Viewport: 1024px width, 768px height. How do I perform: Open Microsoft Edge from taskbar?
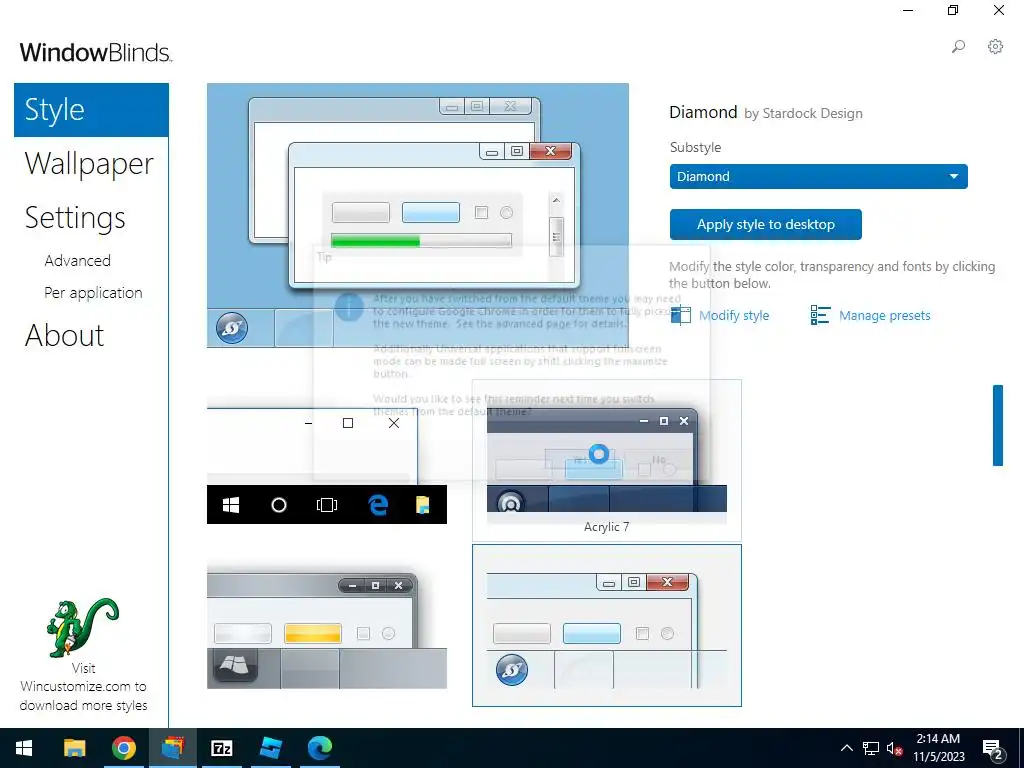tap(320, 748)
